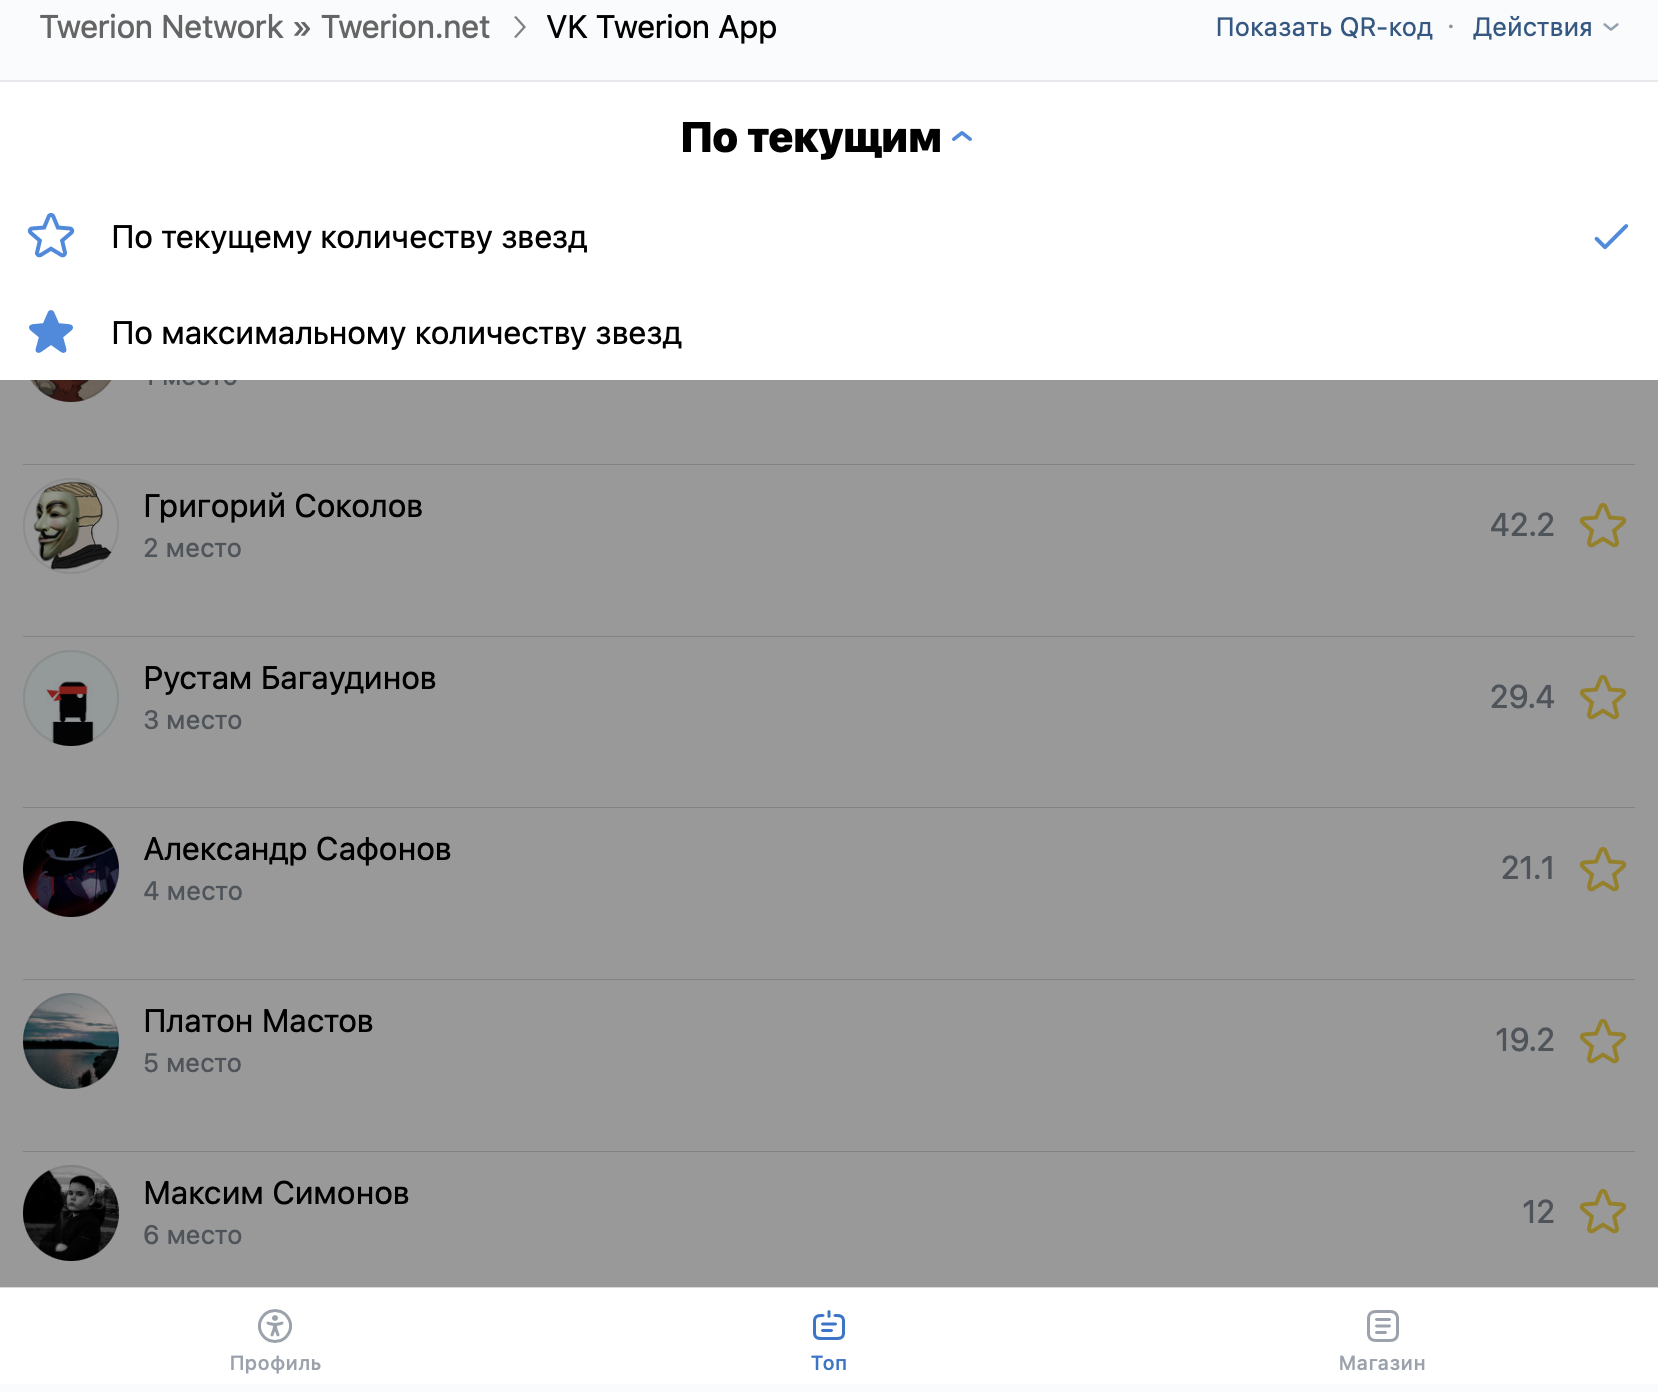Switch to the Топ tab
Screen dimensions: 1658x1392
(x=829, y=1341)
